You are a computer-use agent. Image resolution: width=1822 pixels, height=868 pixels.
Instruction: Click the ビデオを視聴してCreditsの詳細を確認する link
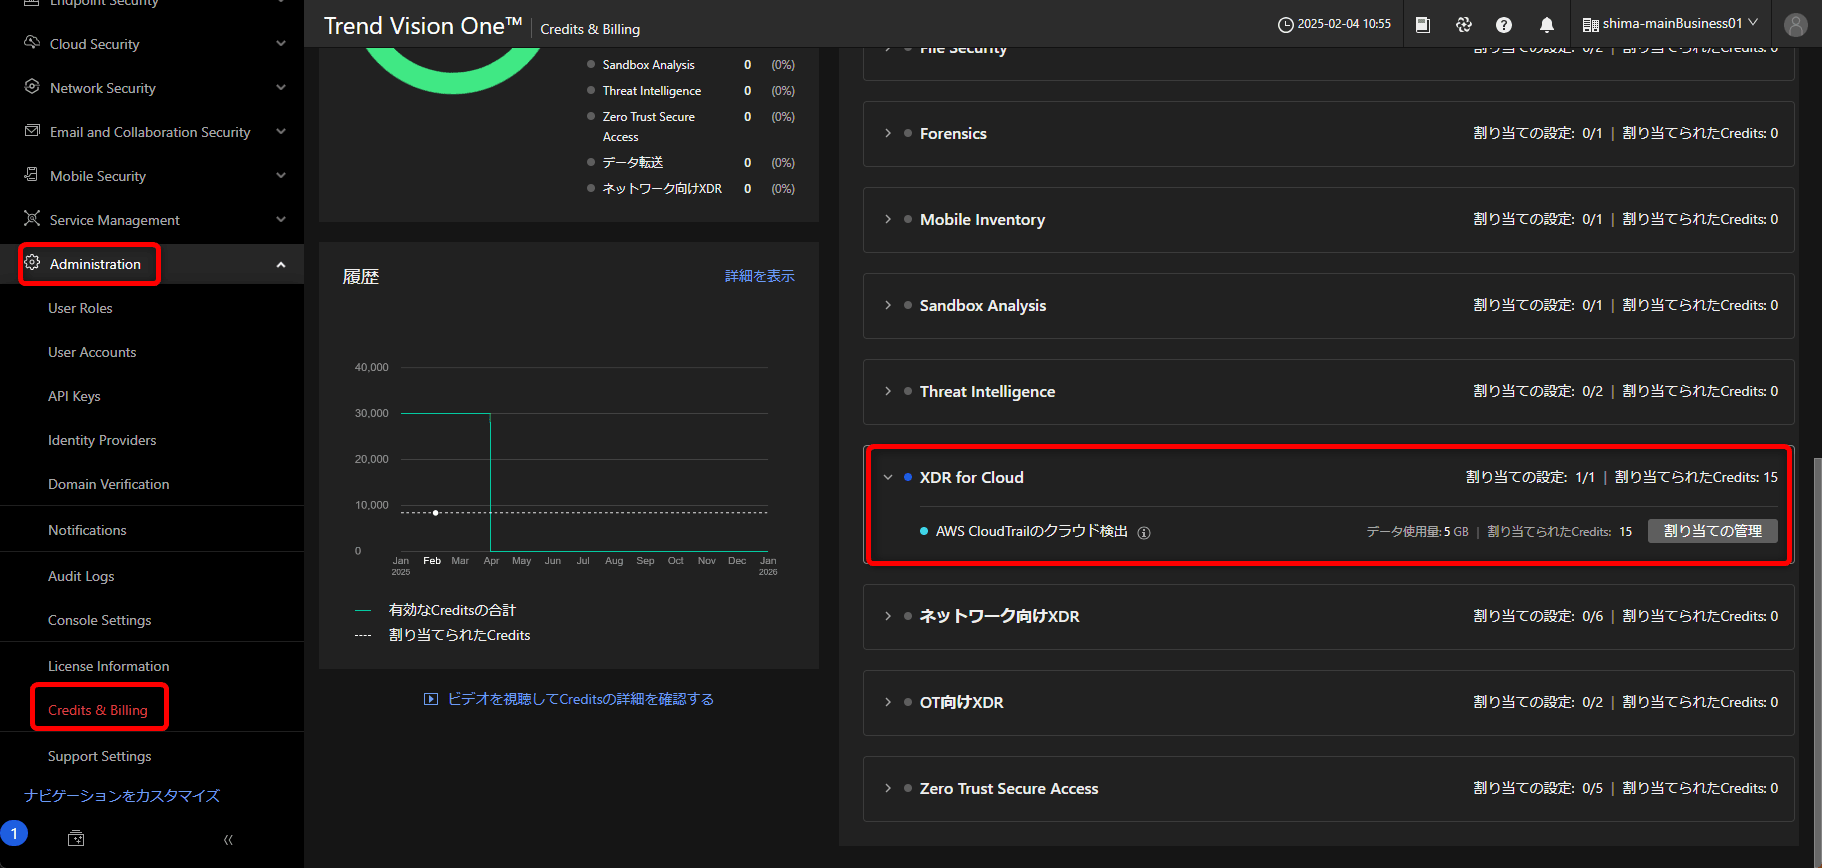coord(580,699)
